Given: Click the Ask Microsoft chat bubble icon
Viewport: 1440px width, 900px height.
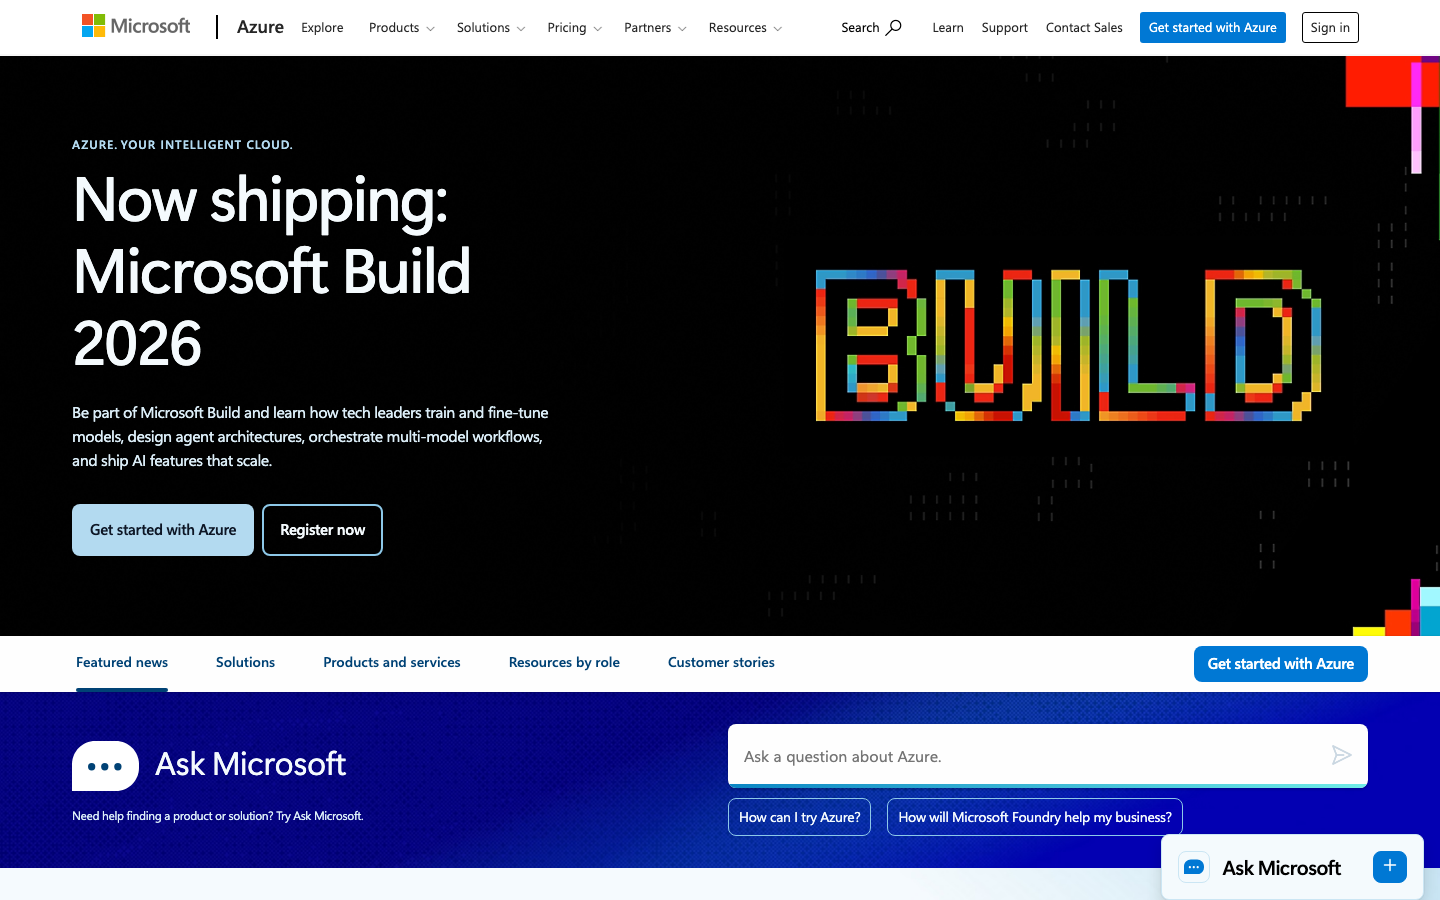Looking at the screenshot, I should click(105, 766).
